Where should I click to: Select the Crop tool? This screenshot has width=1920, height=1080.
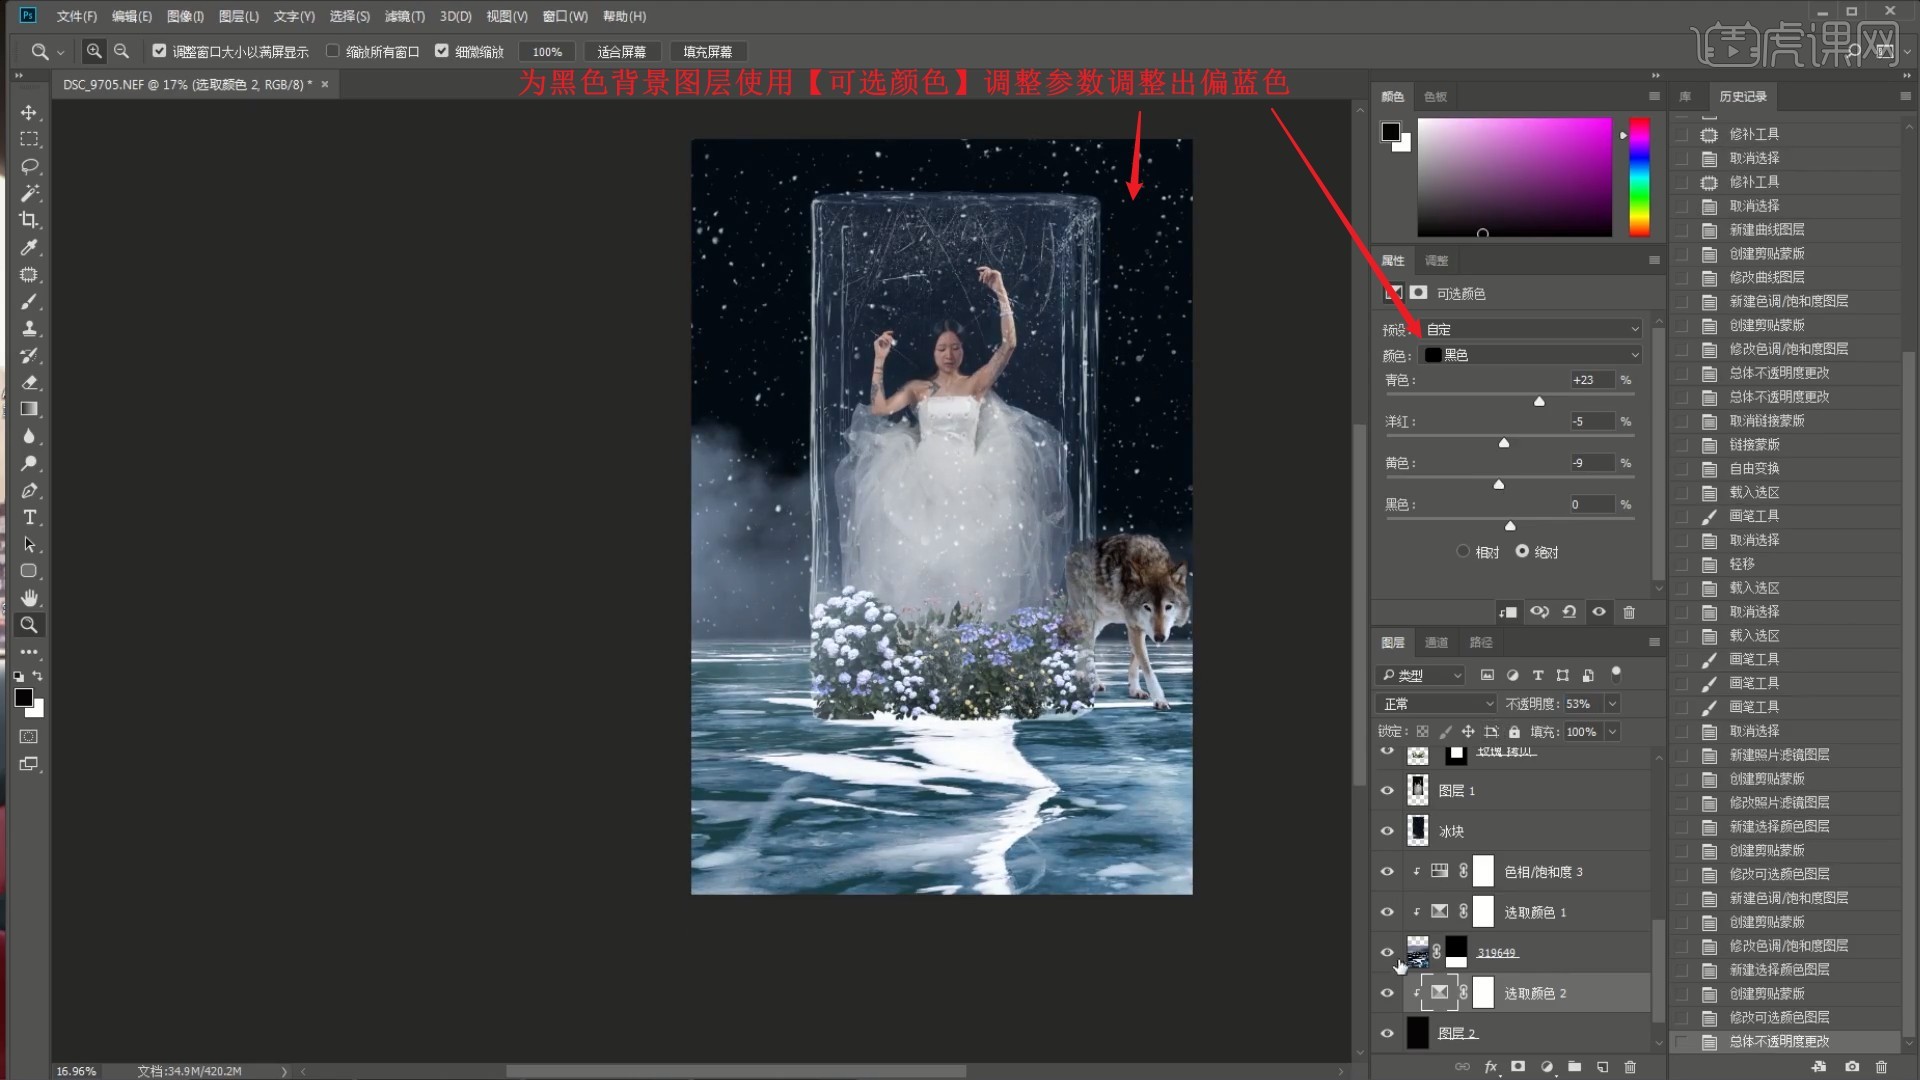[x=29, y=220]
